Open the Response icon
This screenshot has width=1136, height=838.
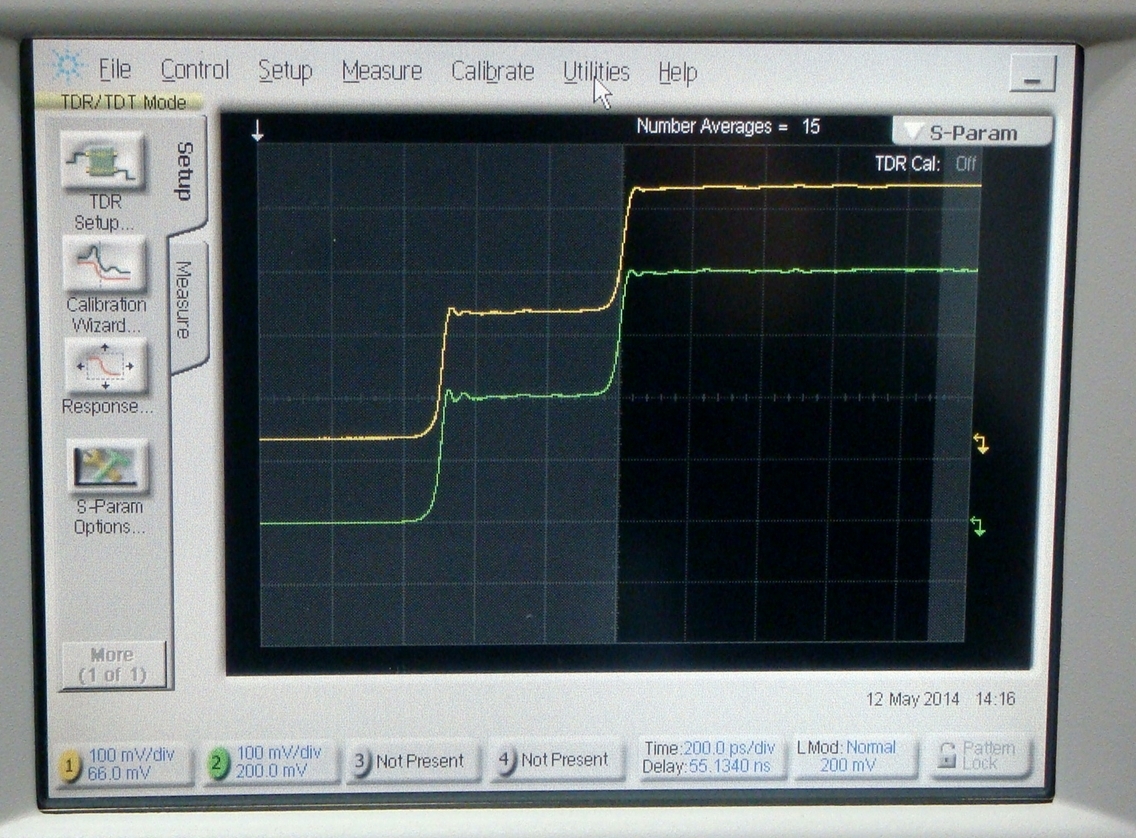coord(106,366)
